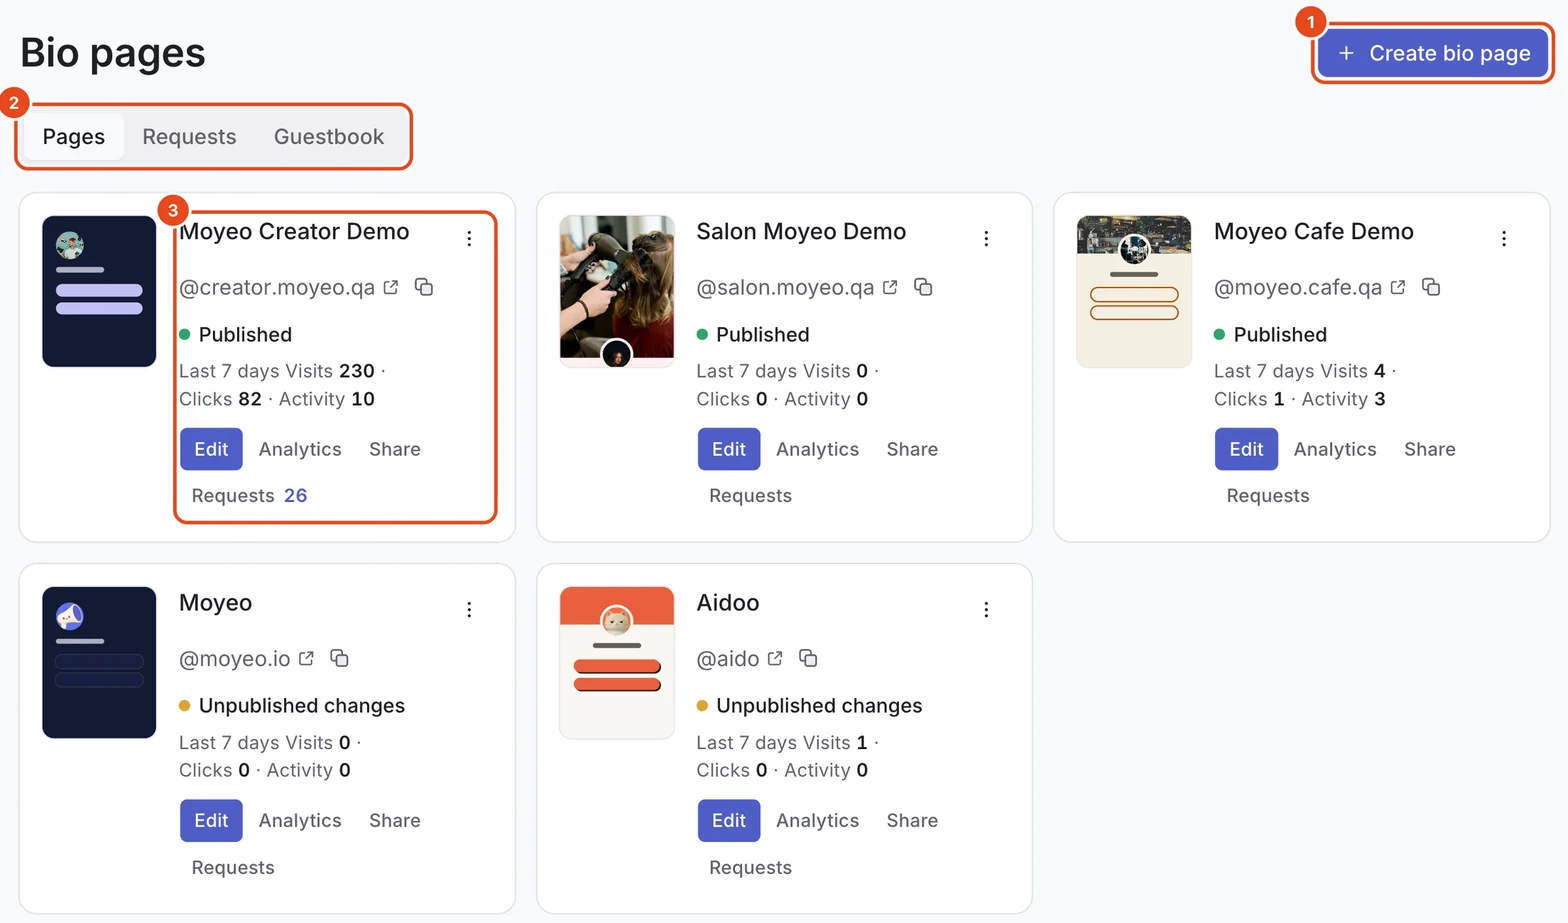Open the Moyeo Creator Demo thumbnail
The width and height of the screenshot is (1568, 923).
(99, 291)
